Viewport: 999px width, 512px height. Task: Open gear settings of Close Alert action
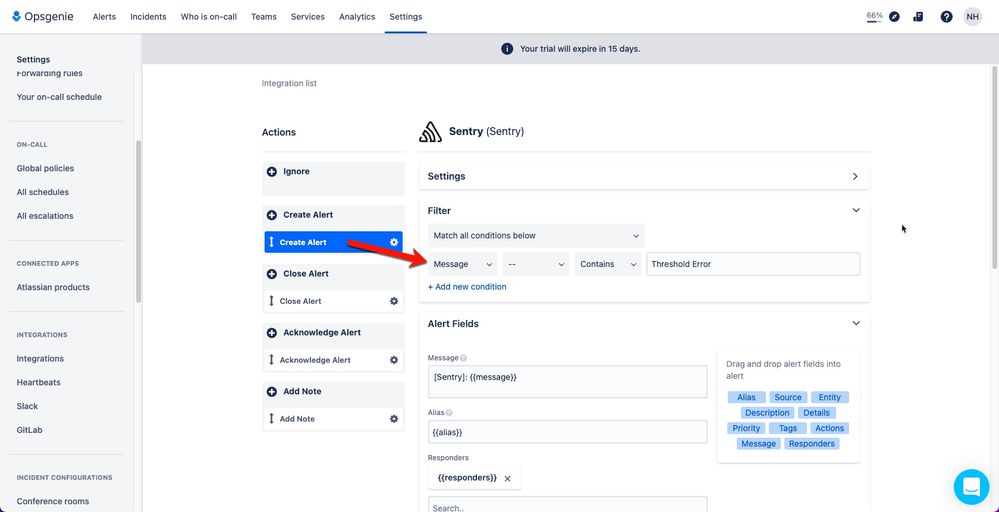pos(394,301)
